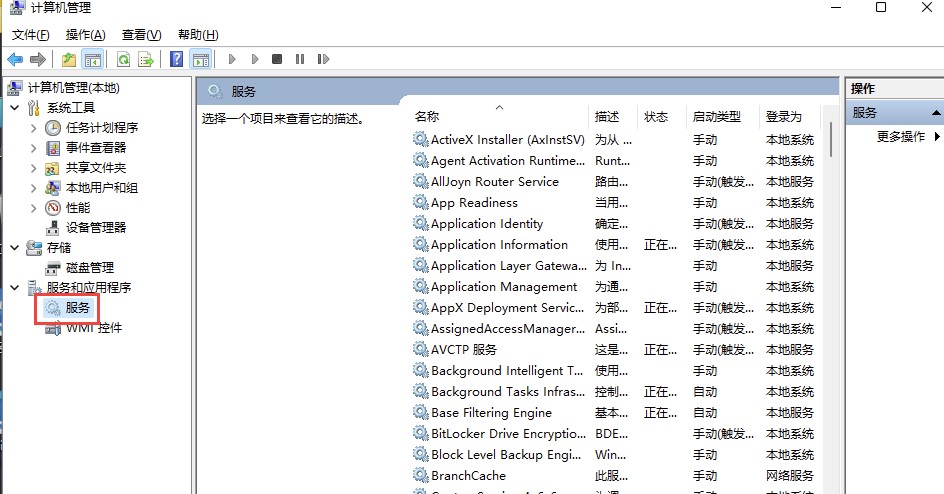944x494 pixels.
Task: Select the Agent Activation Runtime row
Action: coord(614,161)
